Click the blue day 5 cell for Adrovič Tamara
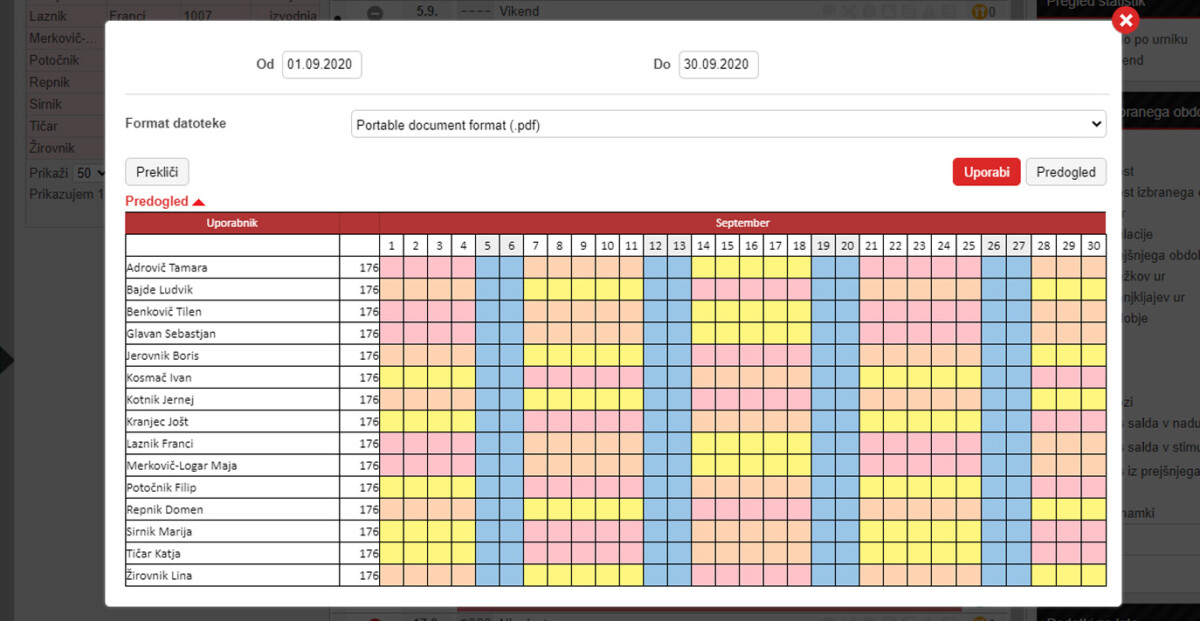Screen dimensions: 1200x621 (x=488, y=268)
